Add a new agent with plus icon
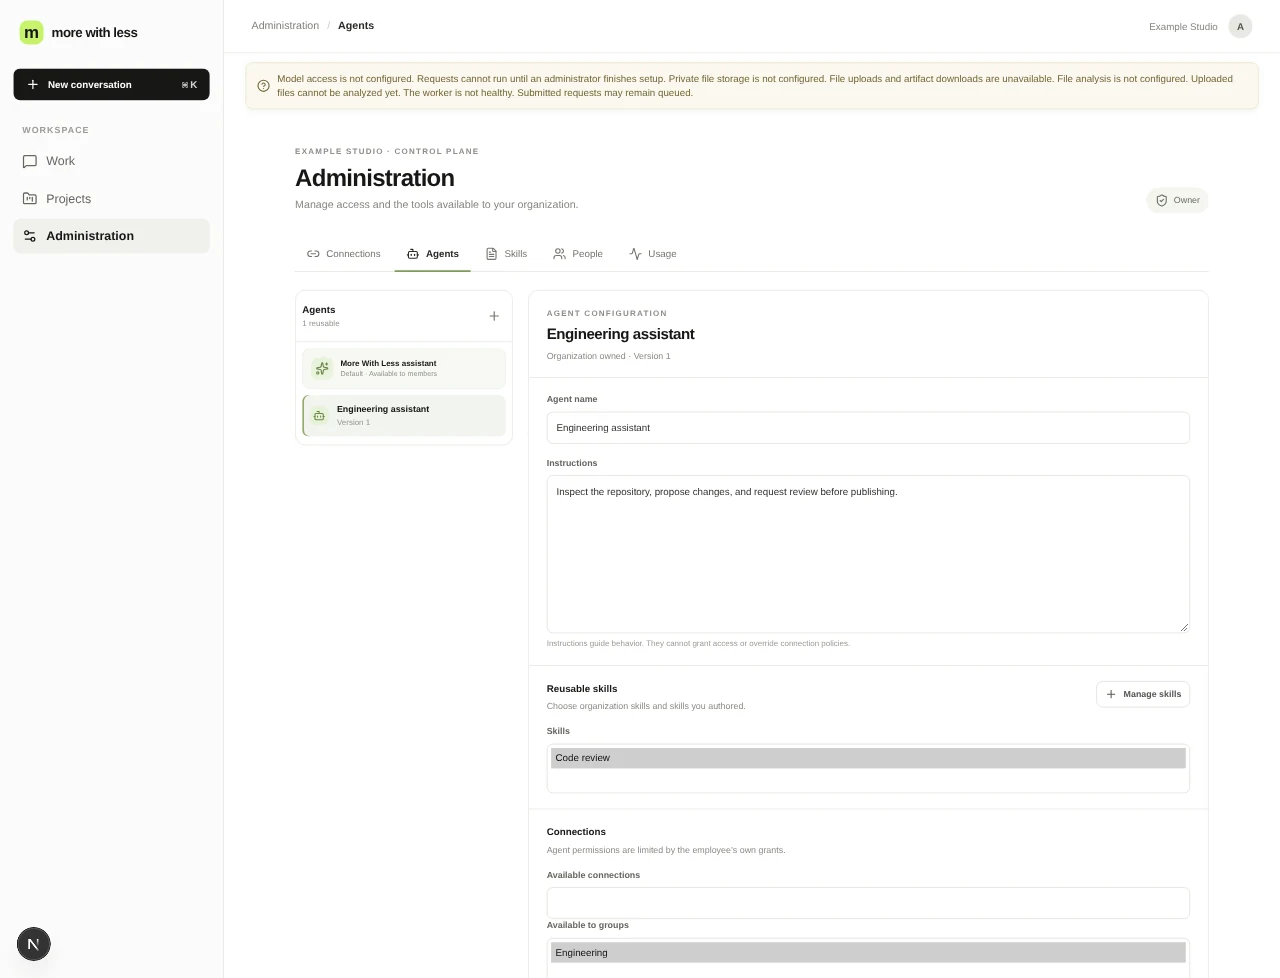1280x978 pixels. 494,316
